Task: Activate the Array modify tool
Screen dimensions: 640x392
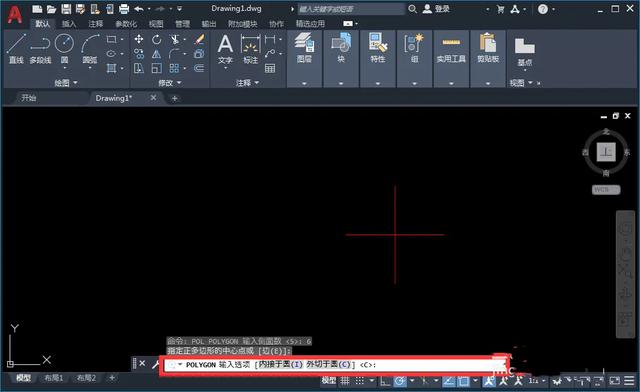Action: click(x=174, y=68)
